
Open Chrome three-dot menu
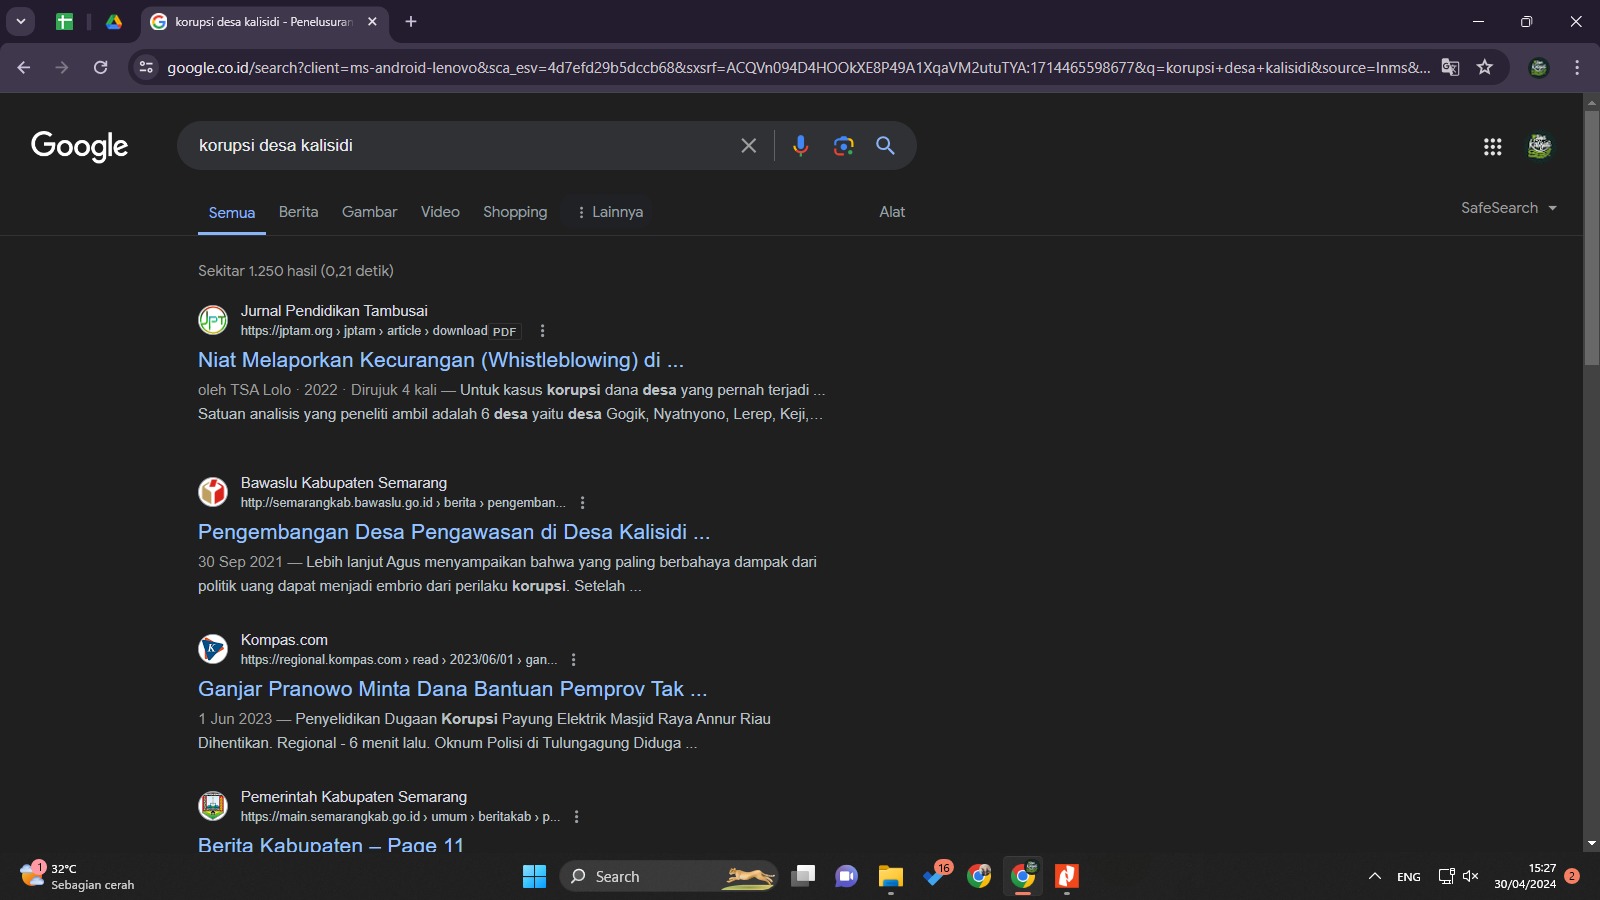coord(1577,67)
